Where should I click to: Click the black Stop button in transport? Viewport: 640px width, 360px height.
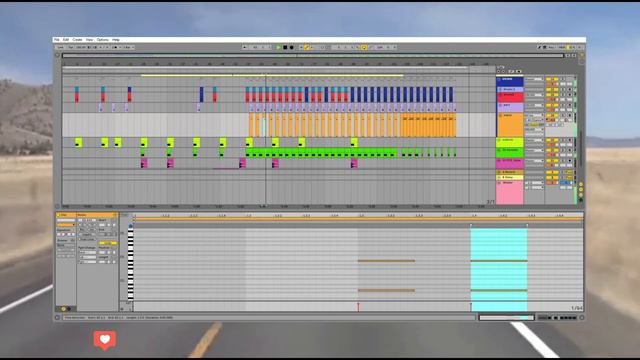tap(285, 47)
